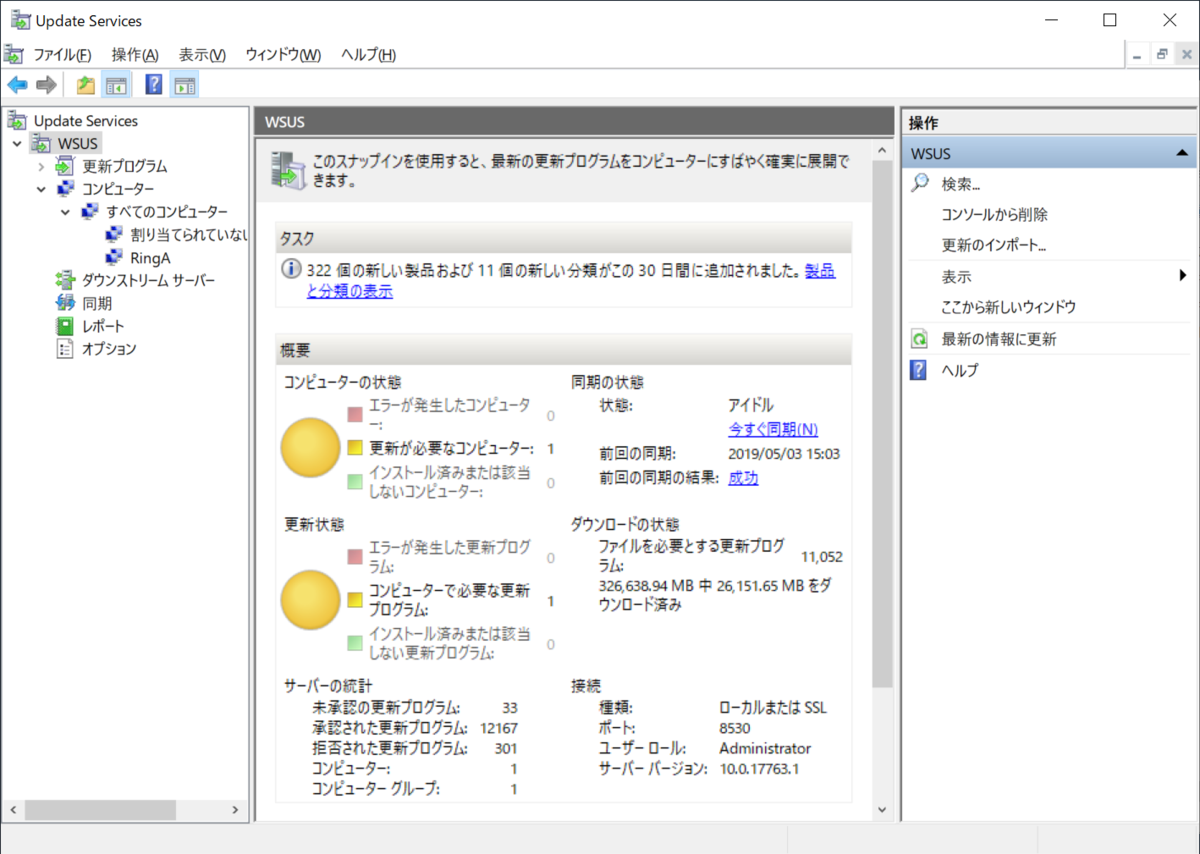
Task: Collapse the すべてのコンピューター node
Action: coord(65,212)
